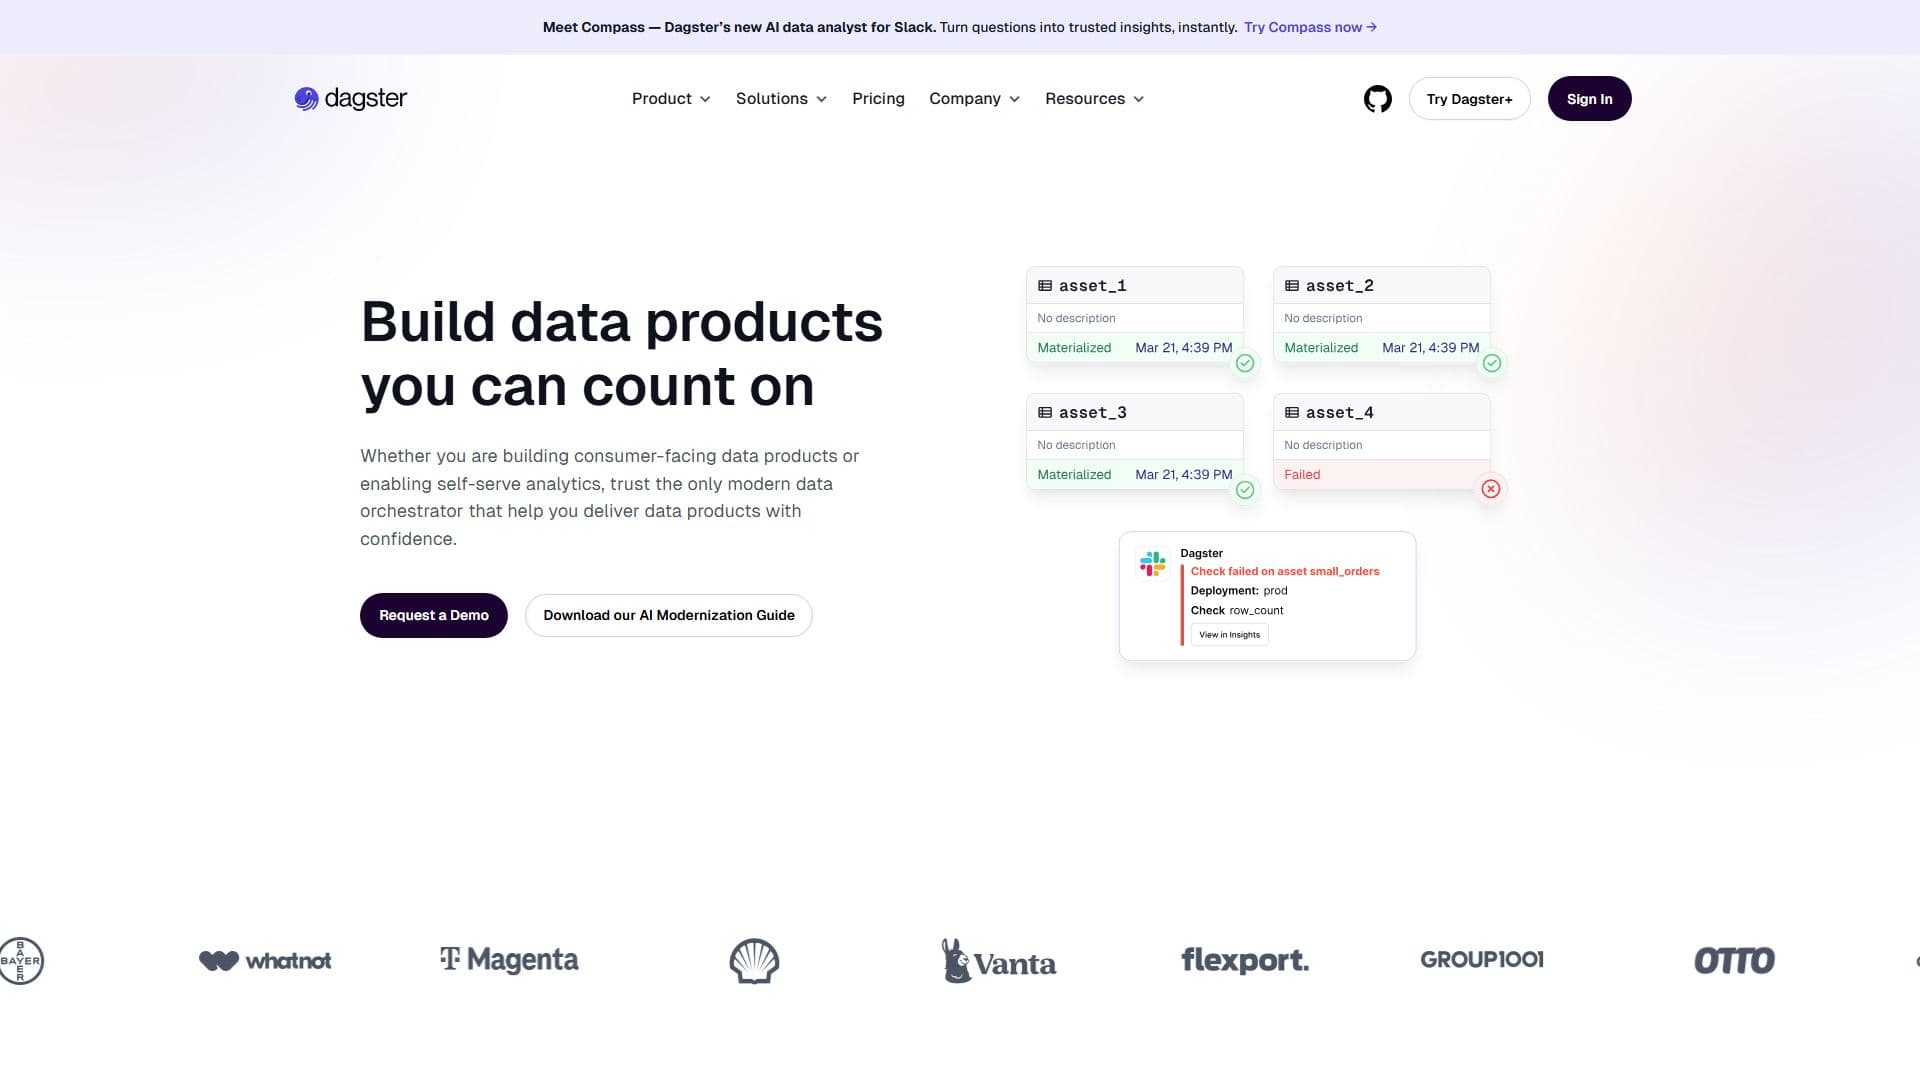Click the asset_1 table icon

coord(1045,286)
